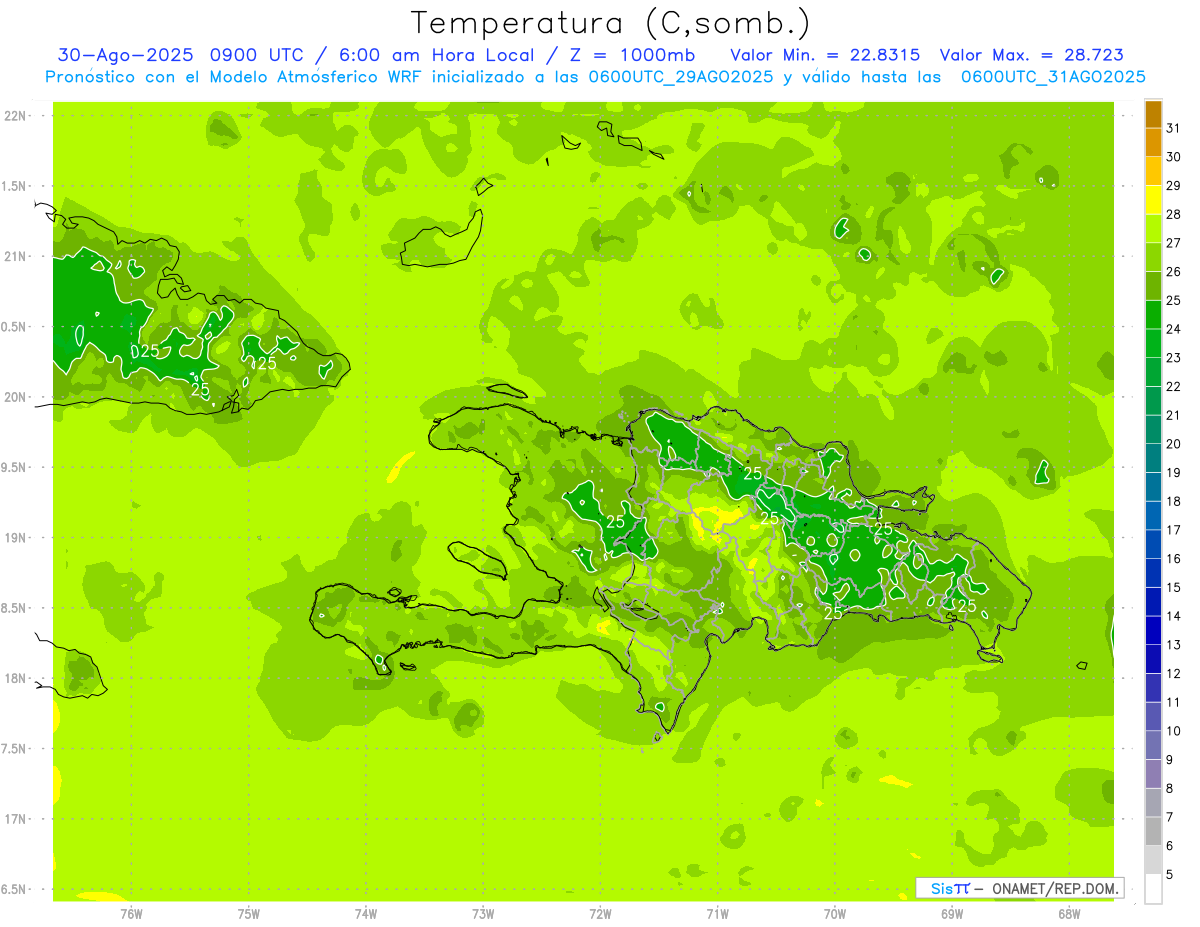1200x927 pixels.
Task: Click the "20N" latitude axis label
Action: tap(16, 397)
